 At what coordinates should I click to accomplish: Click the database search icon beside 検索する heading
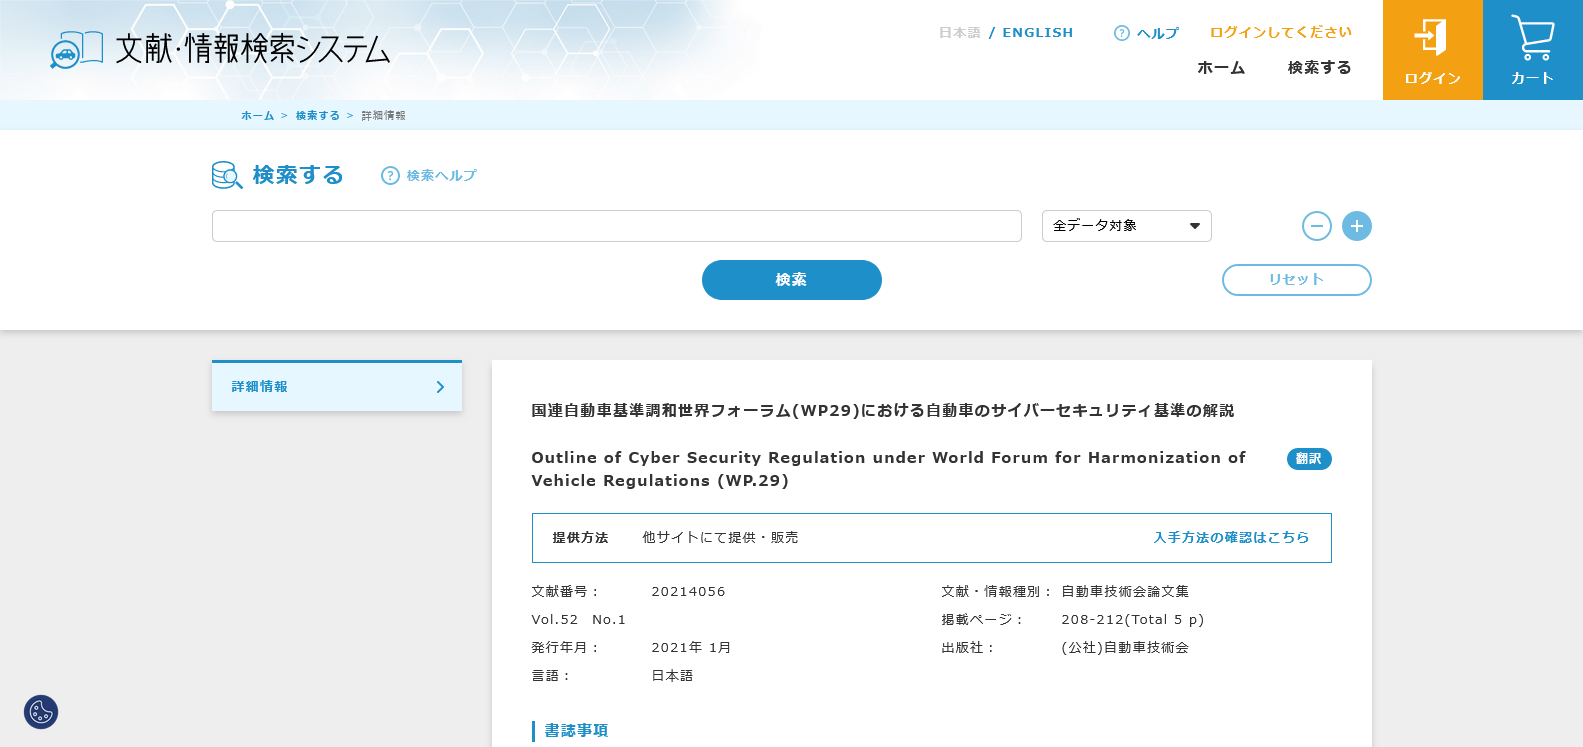click(x=227, y=176)
